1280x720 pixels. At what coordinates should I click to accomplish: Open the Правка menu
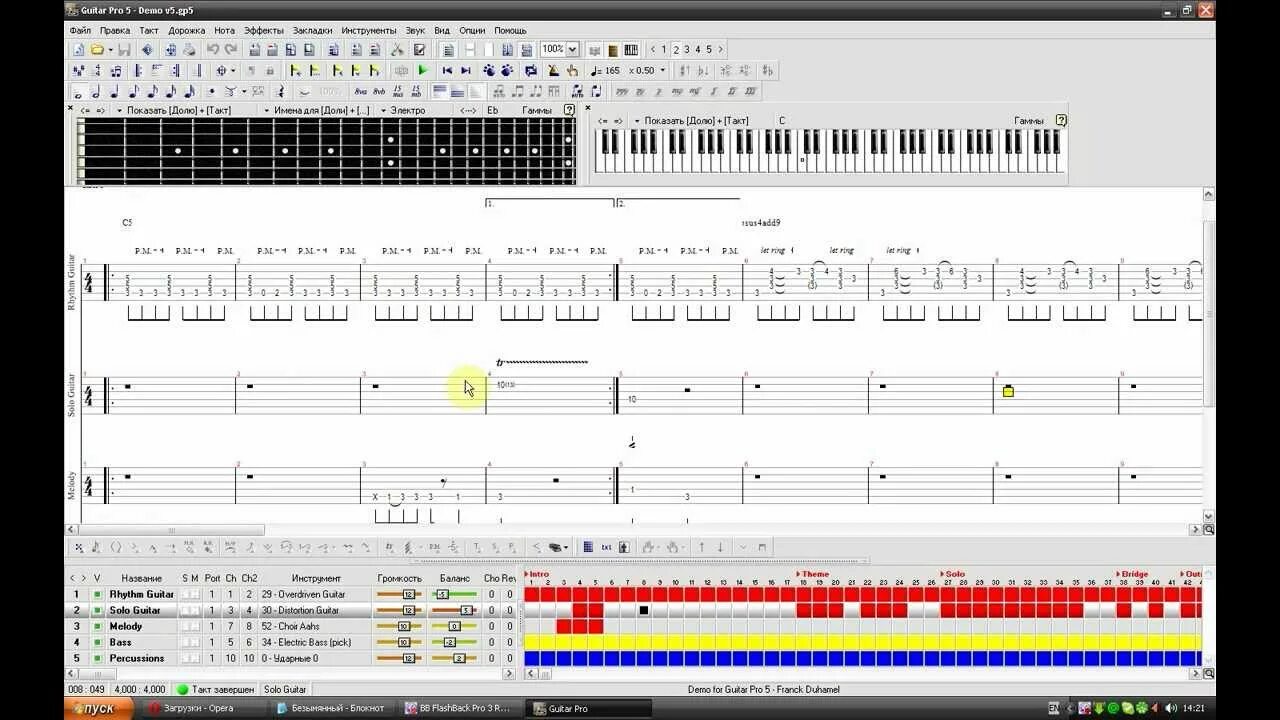[115, 30]
